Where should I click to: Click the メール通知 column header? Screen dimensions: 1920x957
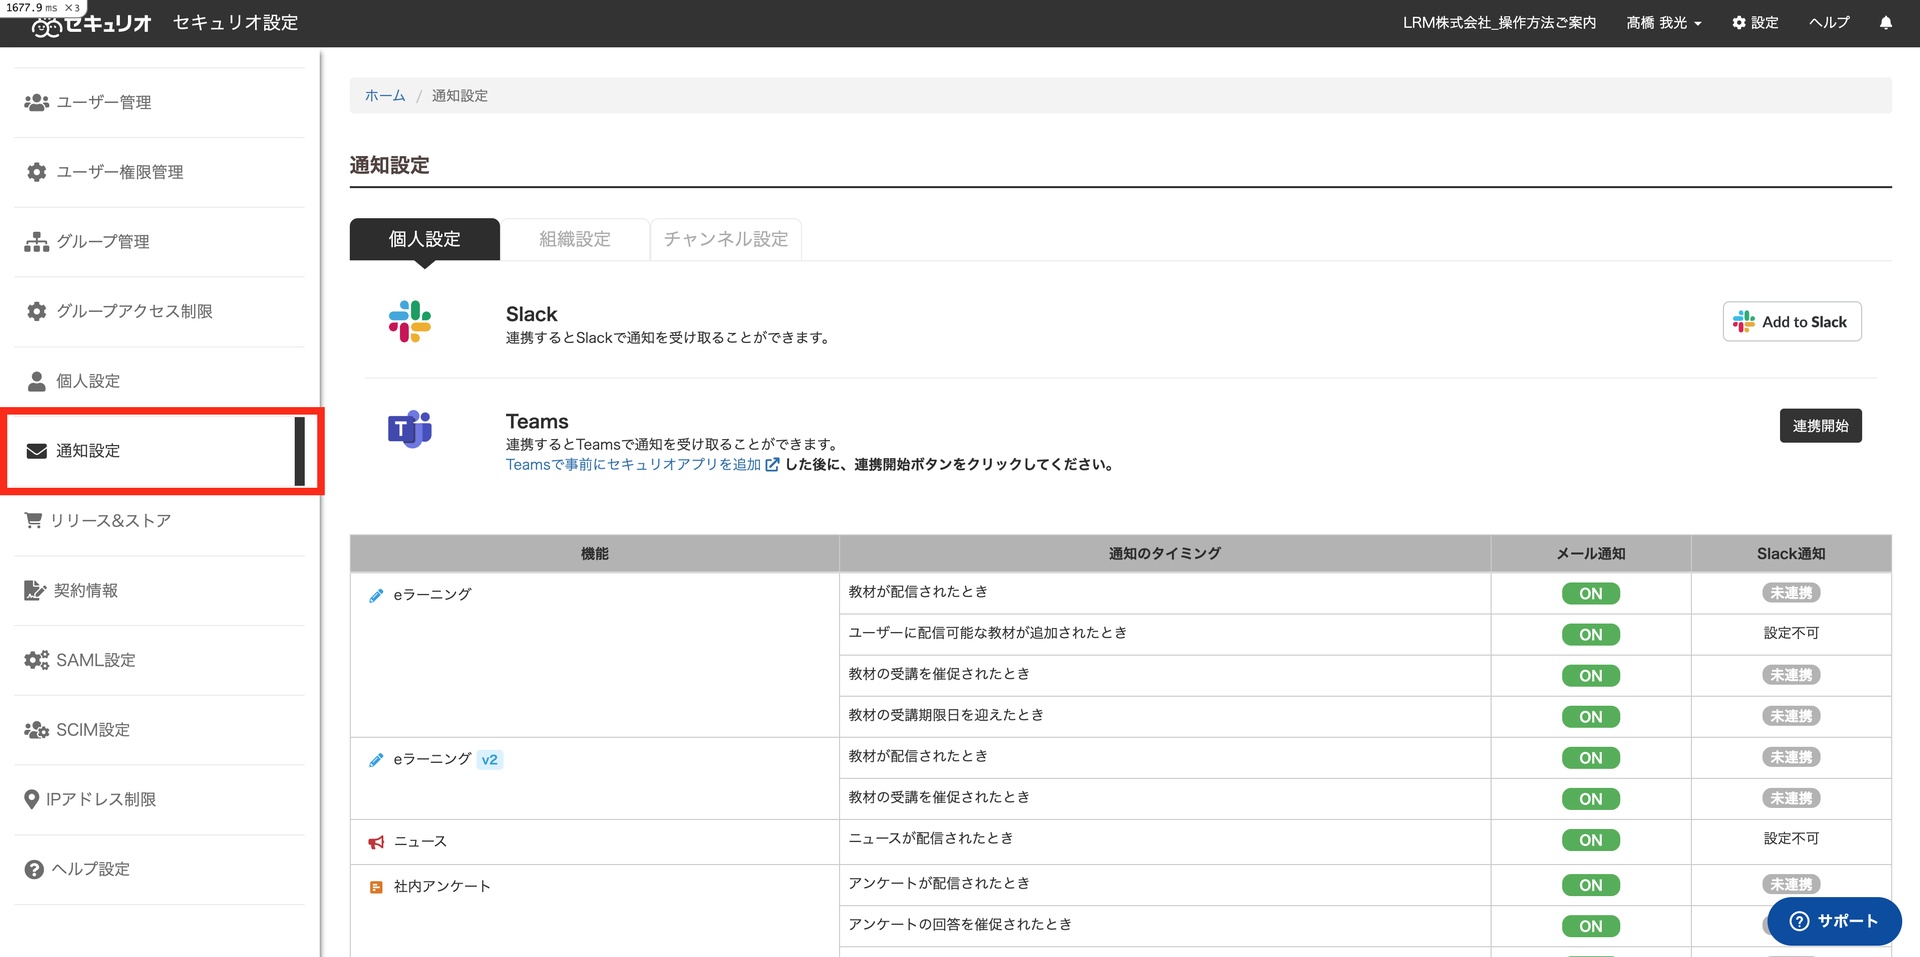click(1591, 554)
